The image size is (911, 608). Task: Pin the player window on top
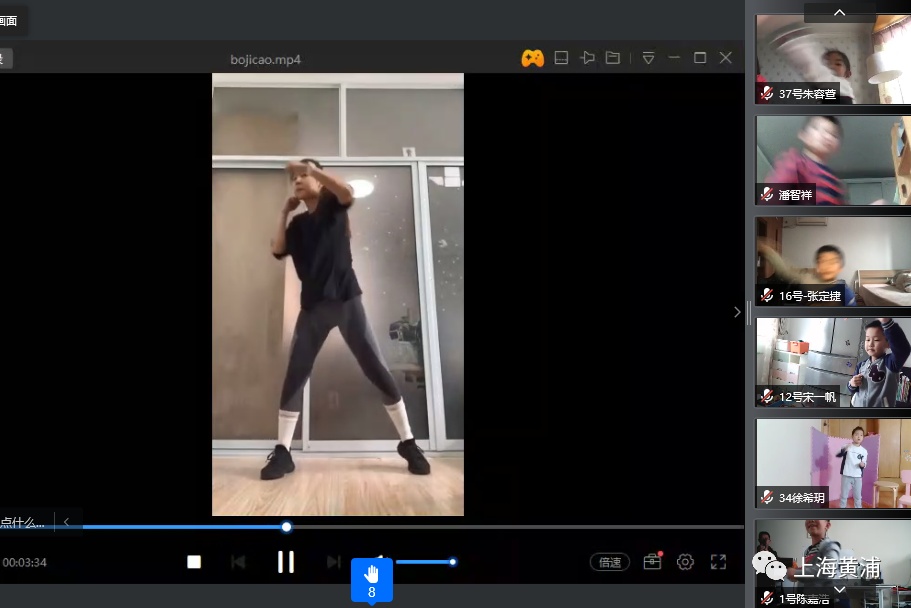[588, 58]
